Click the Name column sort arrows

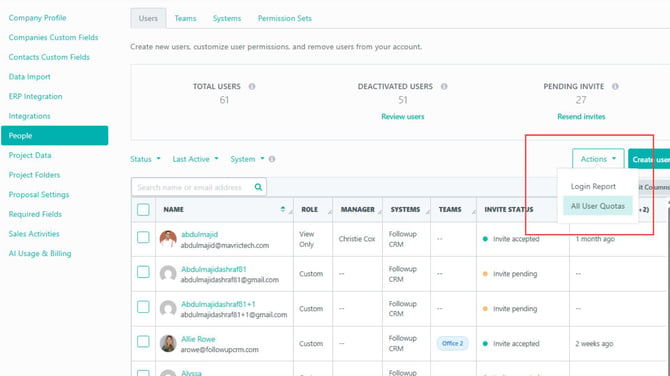click(x=283, y=209)
